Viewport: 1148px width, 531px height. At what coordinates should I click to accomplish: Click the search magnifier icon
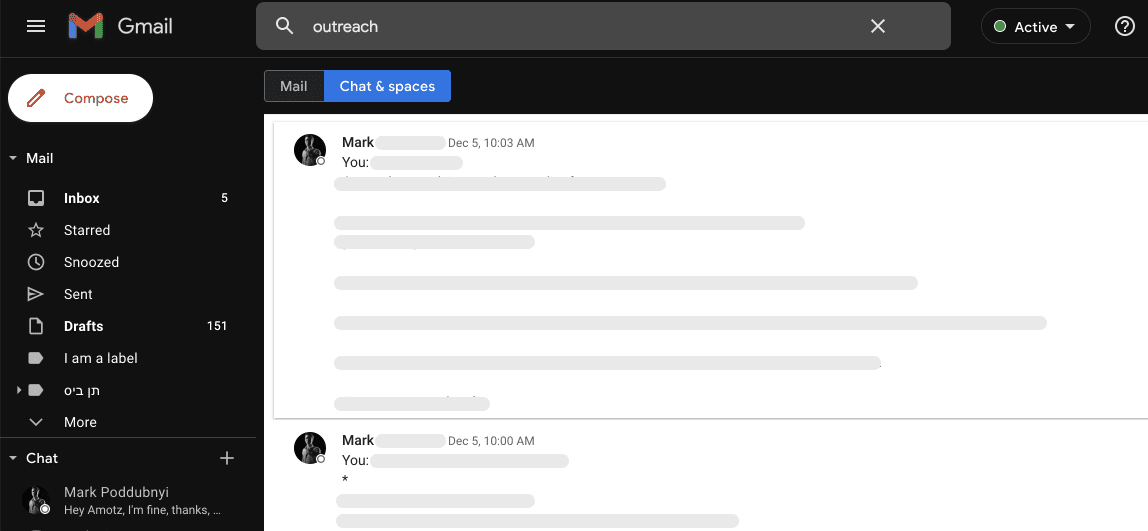285,26
